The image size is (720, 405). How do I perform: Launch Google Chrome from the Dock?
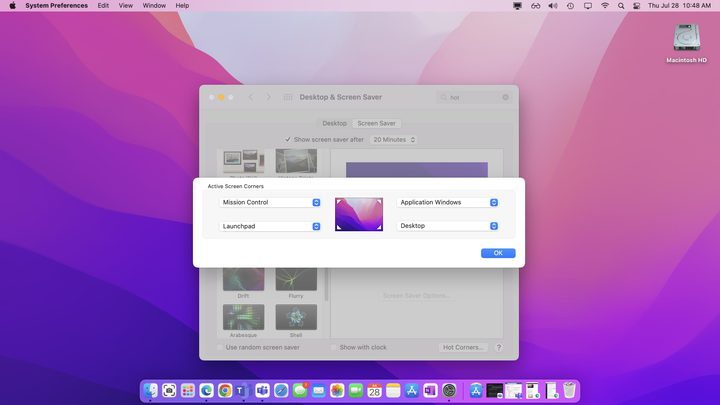(x=225, y=390)
